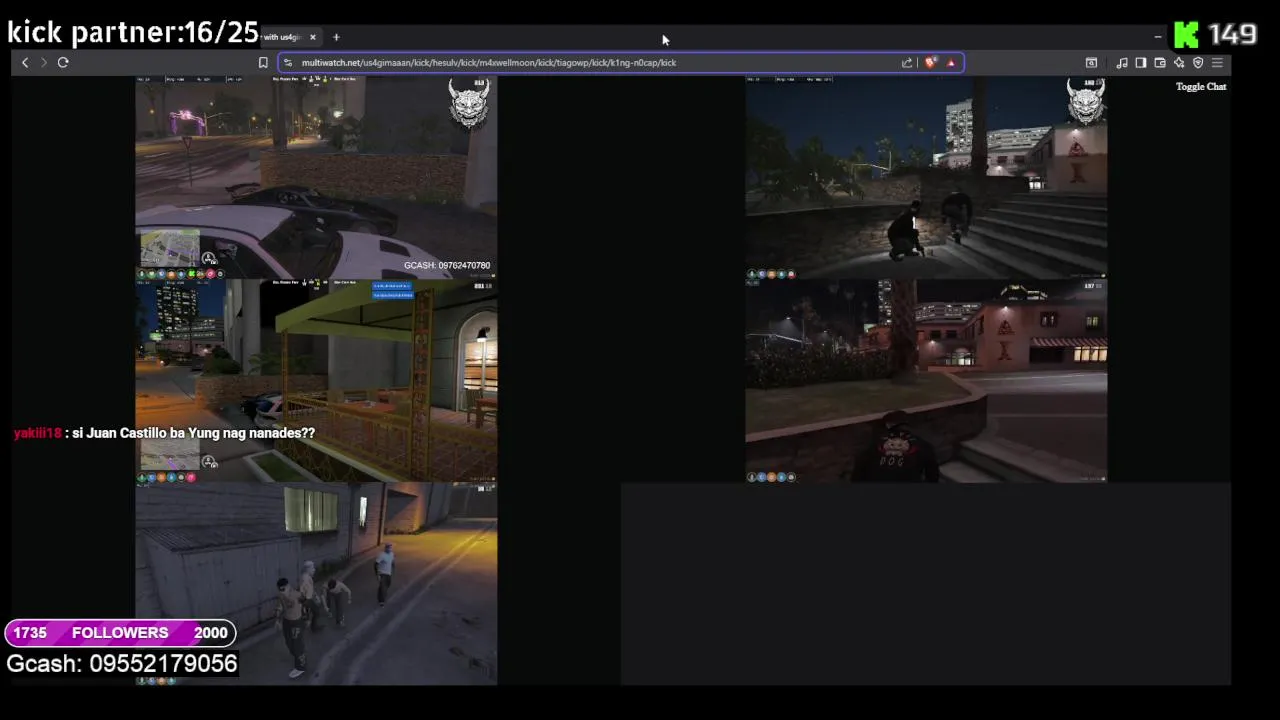Click the share page icon
1280x720 pixels.
click(x=907, y=62)
